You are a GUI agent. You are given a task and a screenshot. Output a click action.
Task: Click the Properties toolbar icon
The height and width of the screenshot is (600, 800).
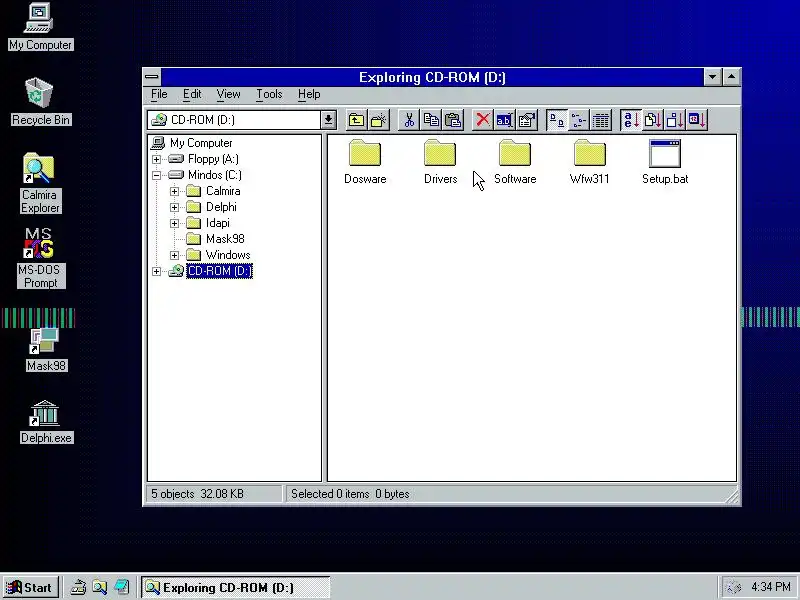point(527,120)
